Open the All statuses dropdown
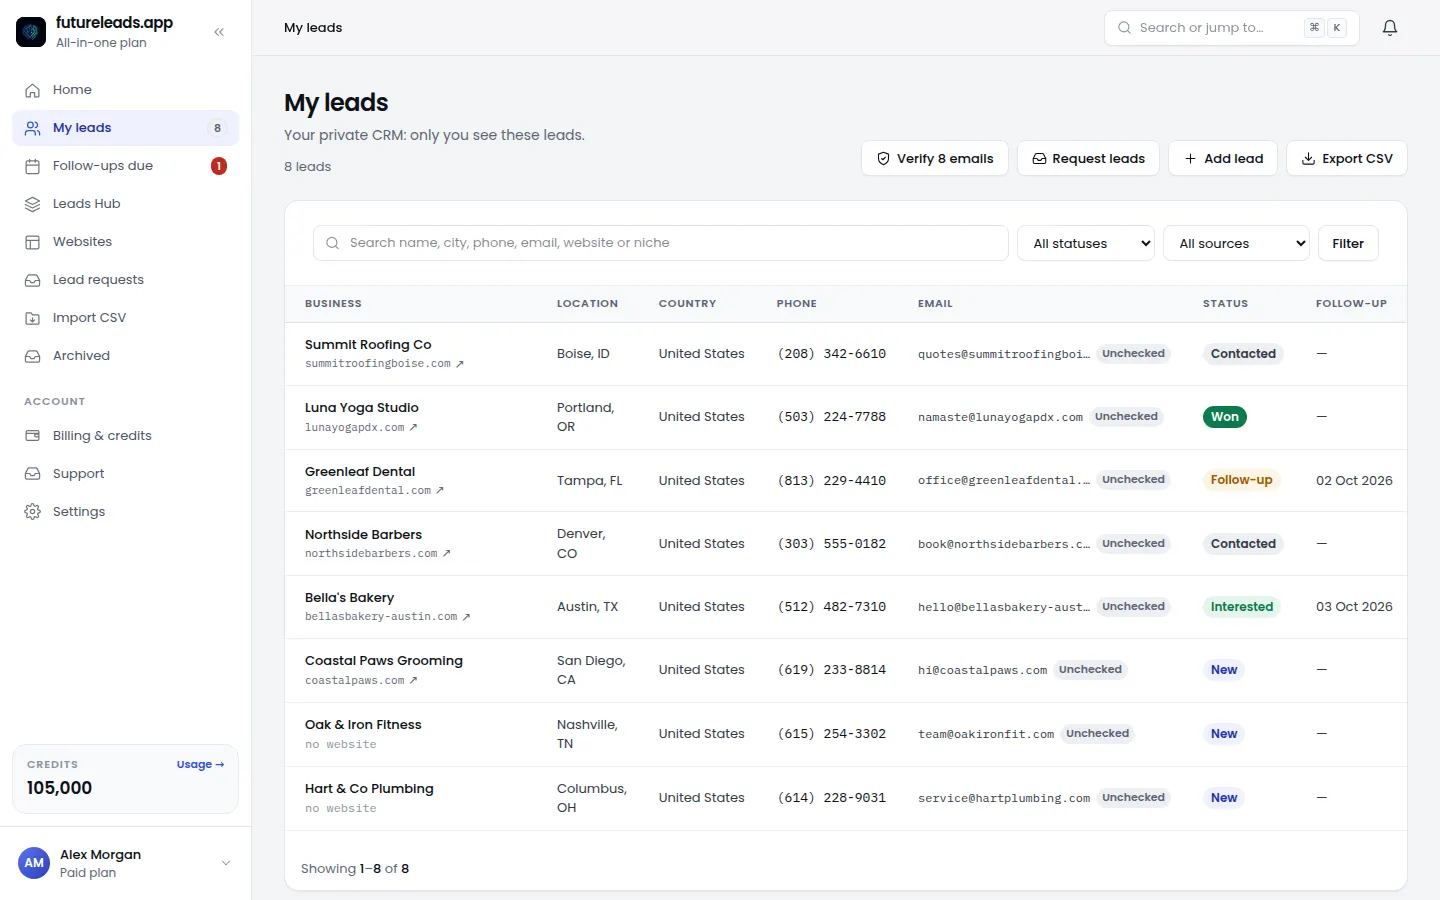 pos(1086,243)
